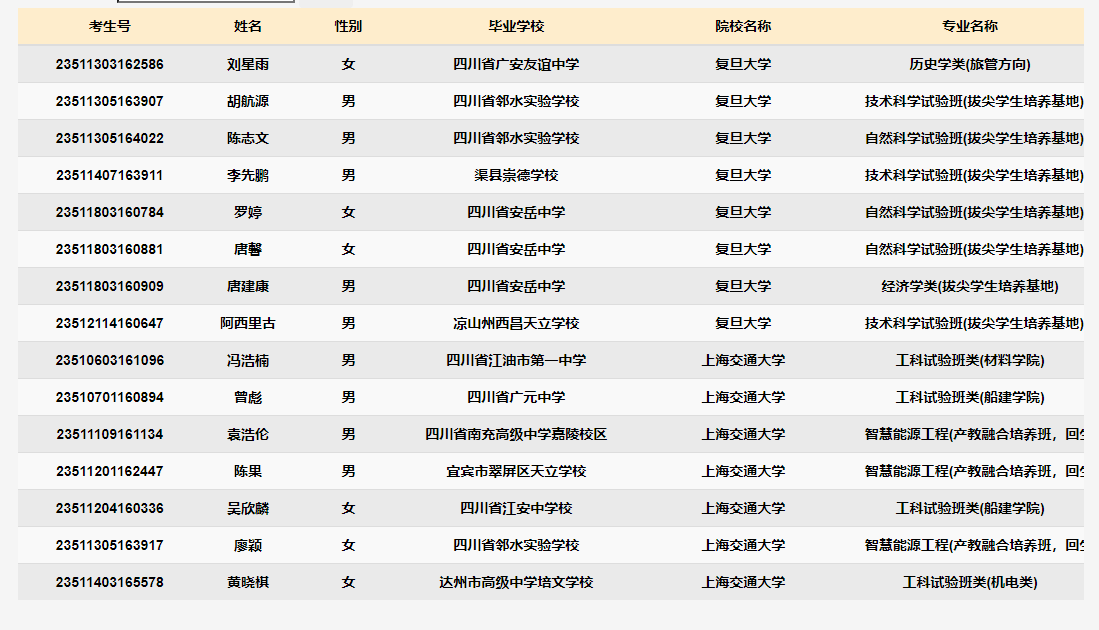Screen dimensions: 1099x630
Task: Select exam number 23511803160784
Action: click(109, 212)
